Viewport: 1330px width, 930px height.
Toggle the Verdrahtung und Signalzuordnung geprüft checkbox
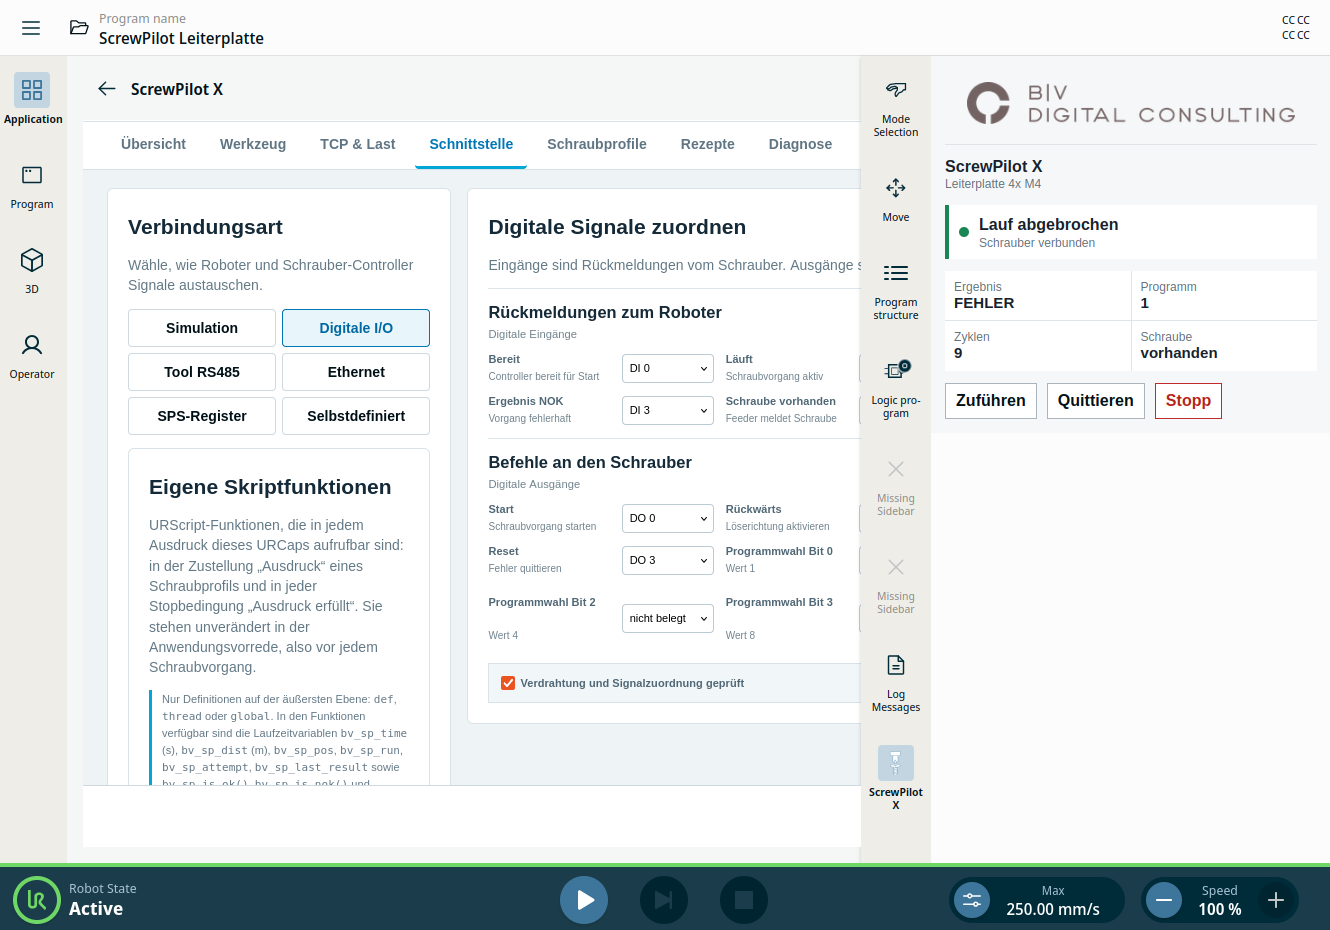point(508,683)
